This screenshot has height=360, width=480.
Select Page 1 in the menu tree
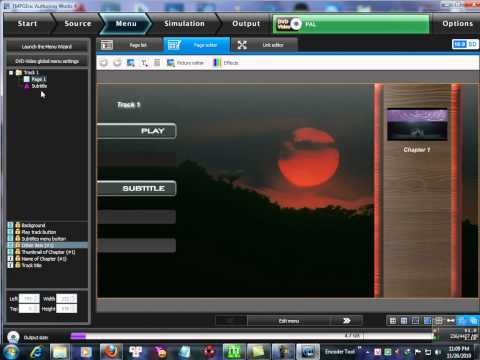coord(35,79)
